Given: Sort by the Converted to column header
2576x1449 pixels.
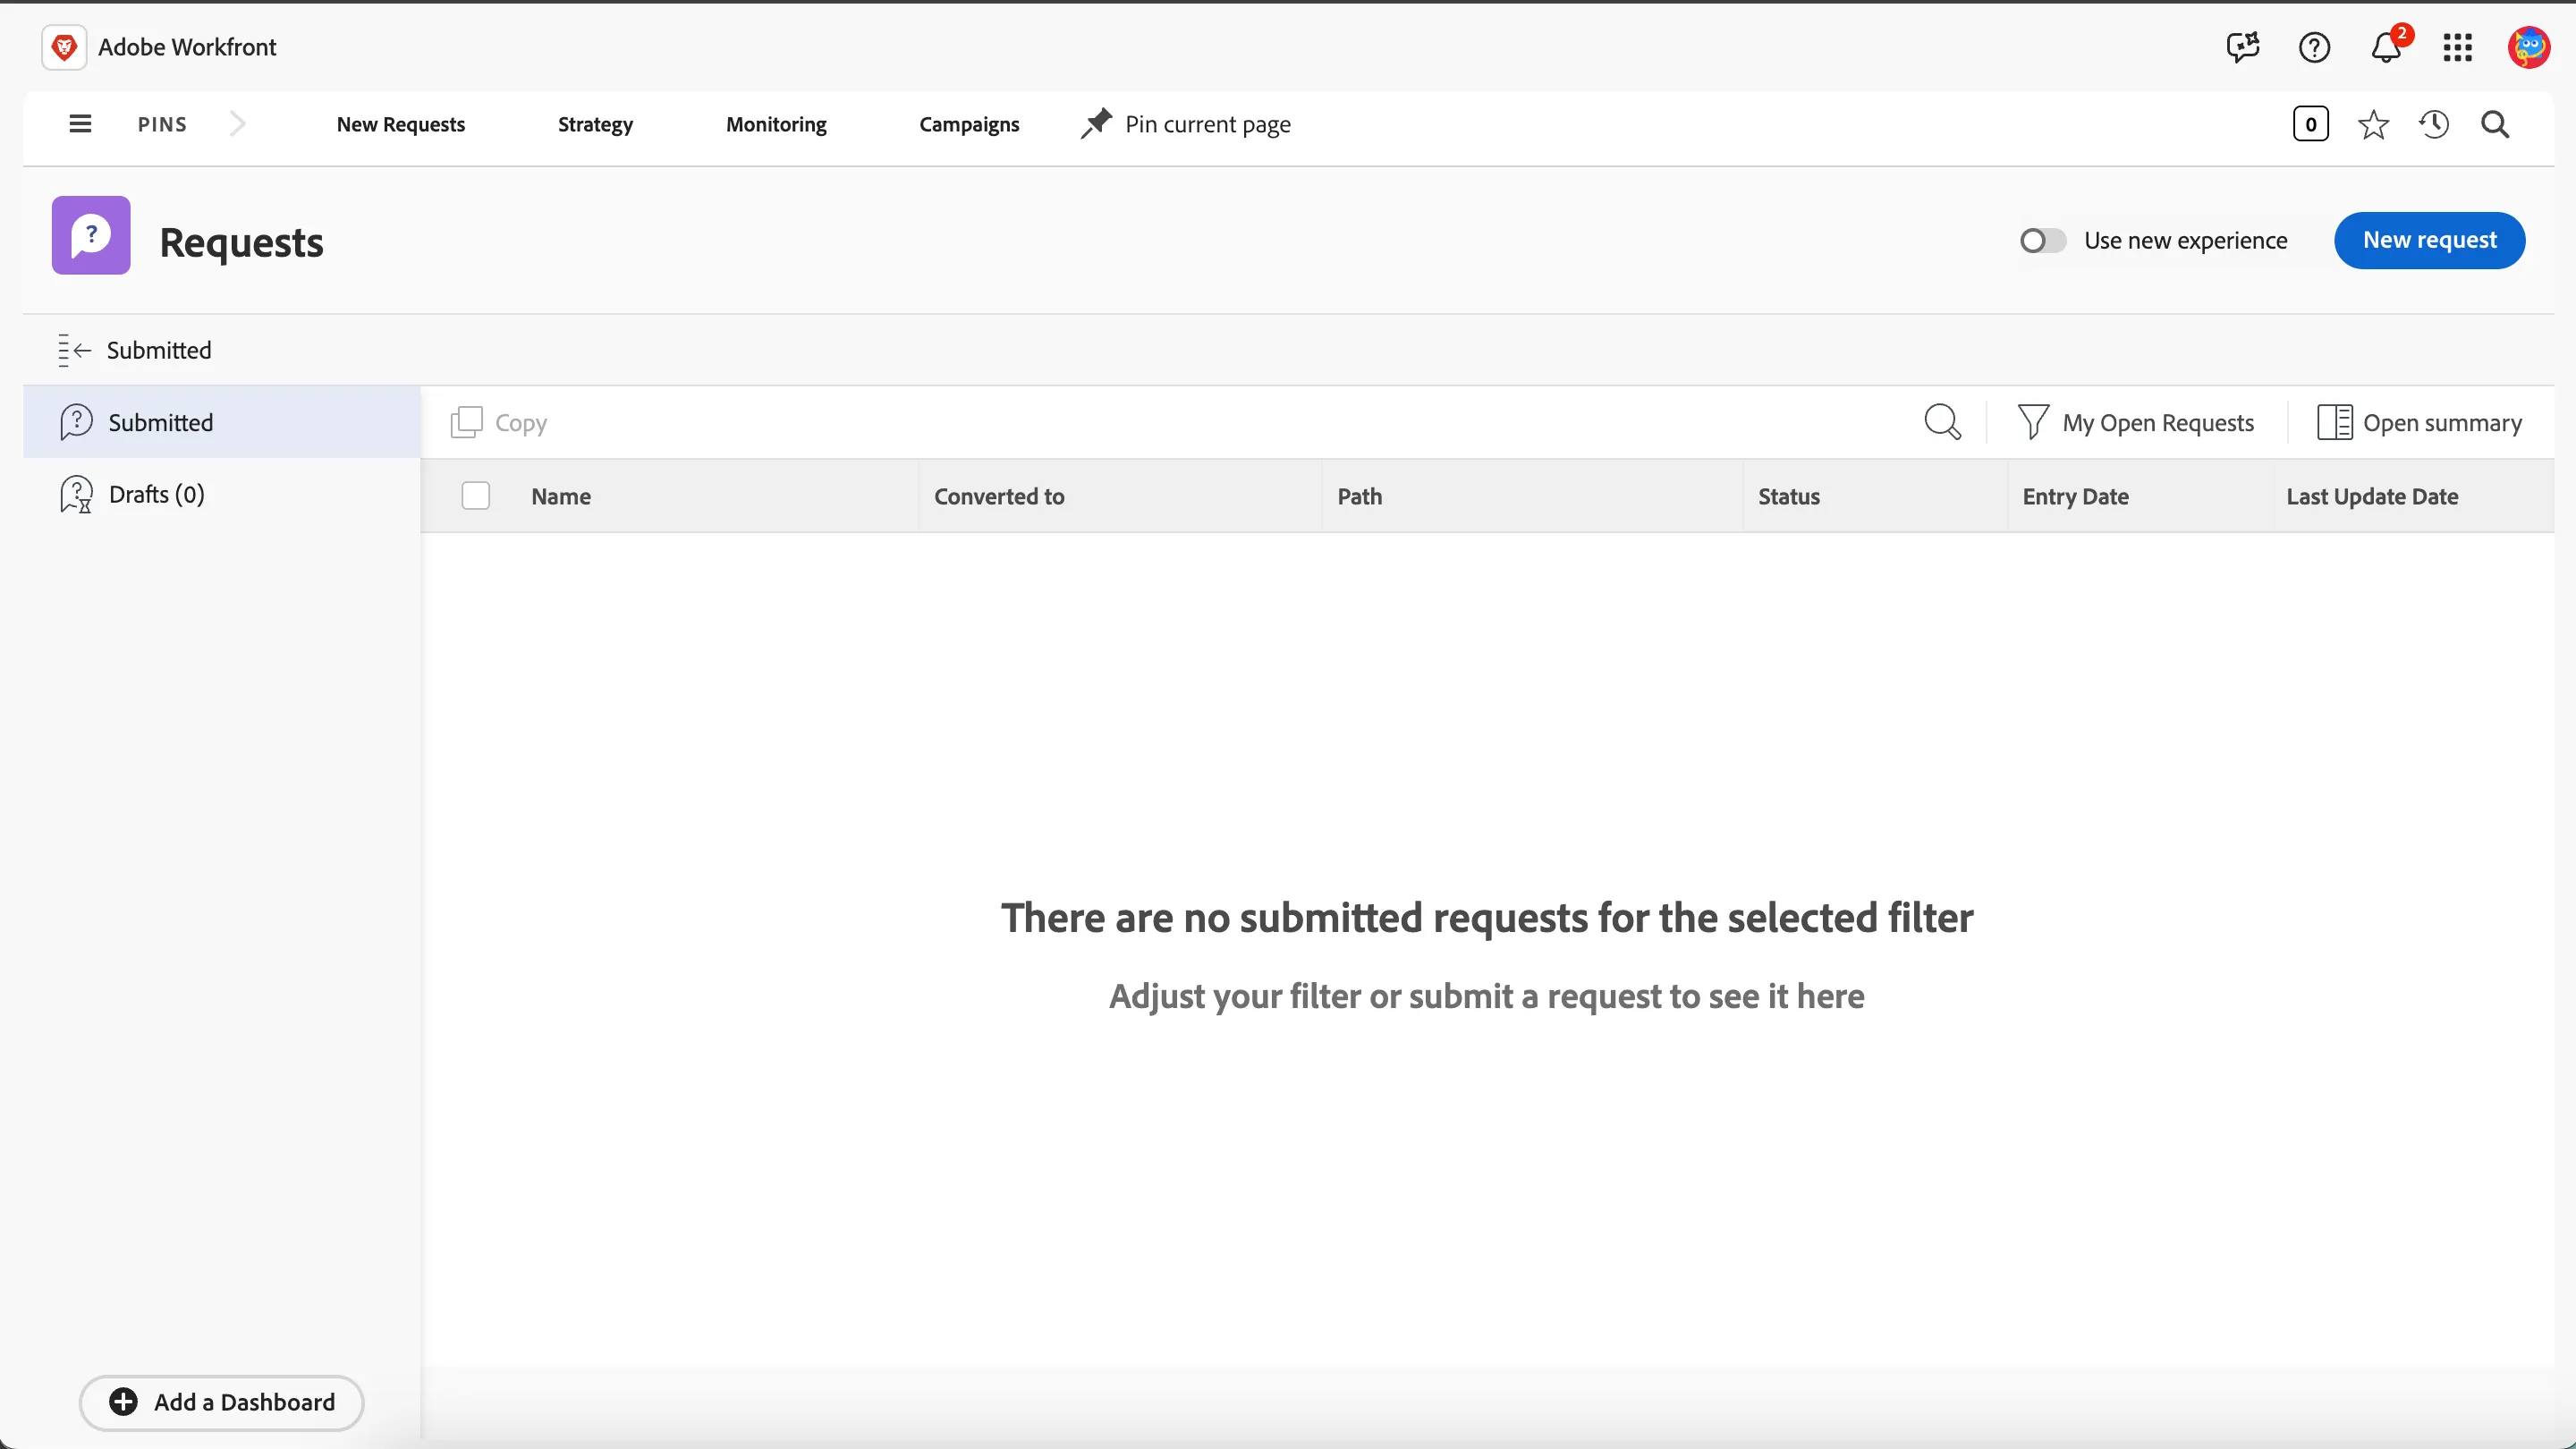Looking at the screenshot, I should 999,496.
